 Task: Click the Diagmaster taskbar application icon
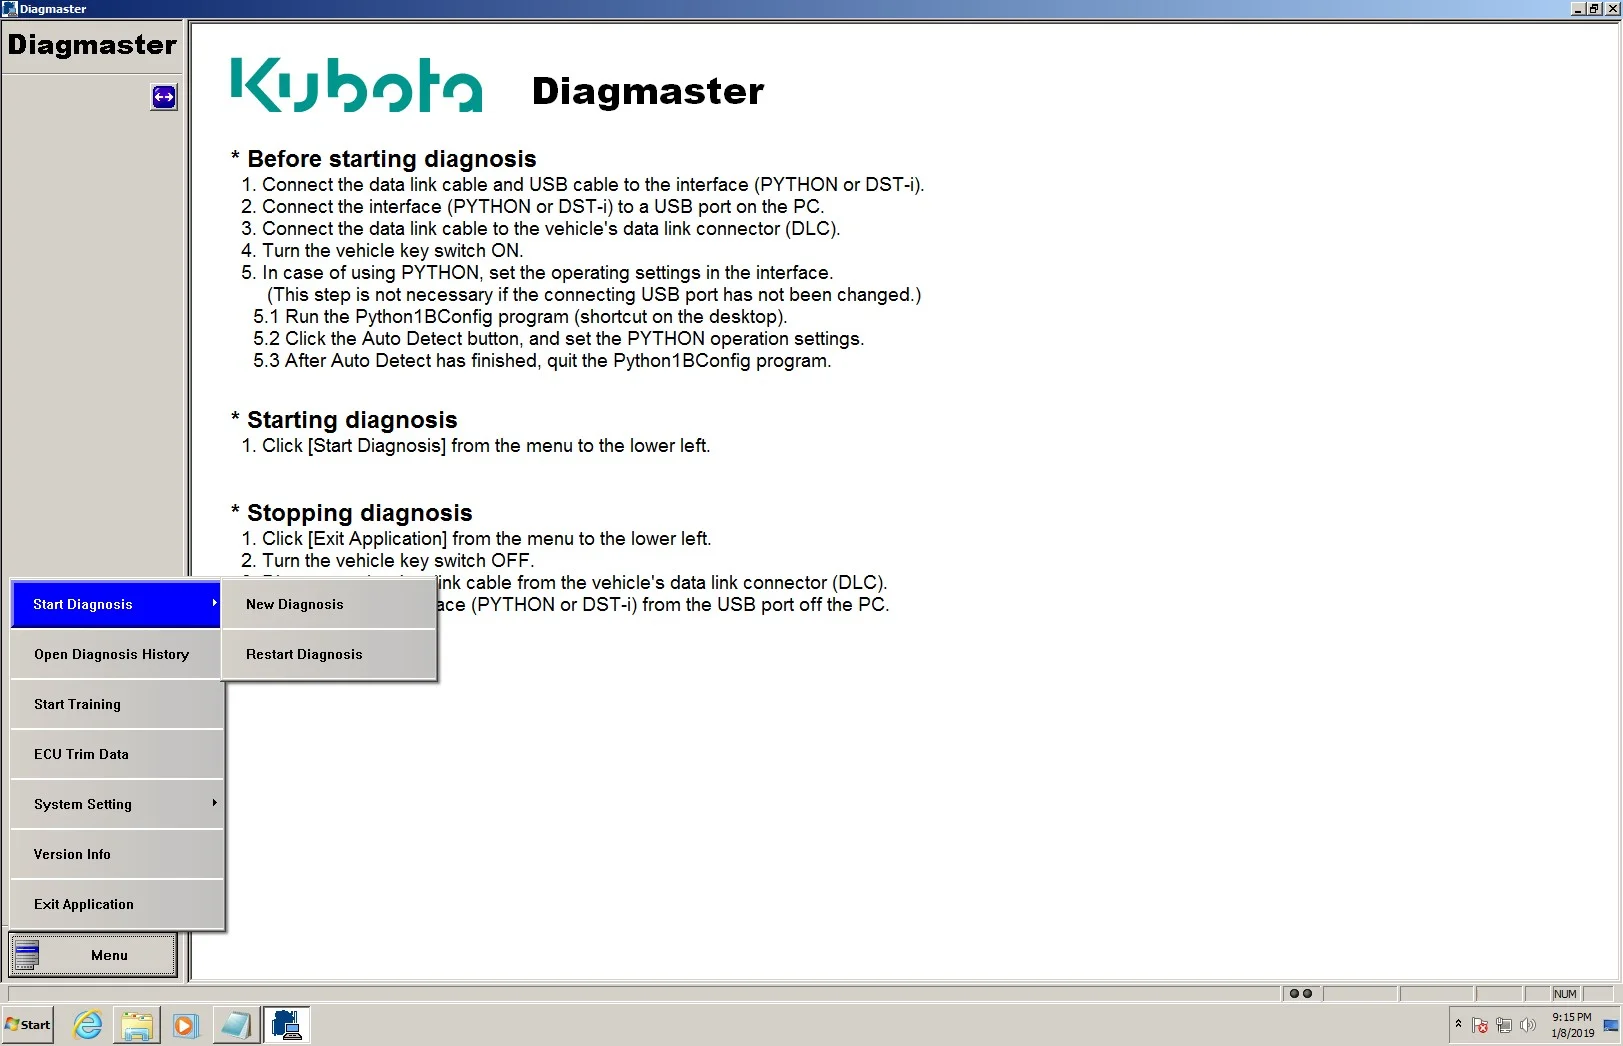pos(286,1025)
